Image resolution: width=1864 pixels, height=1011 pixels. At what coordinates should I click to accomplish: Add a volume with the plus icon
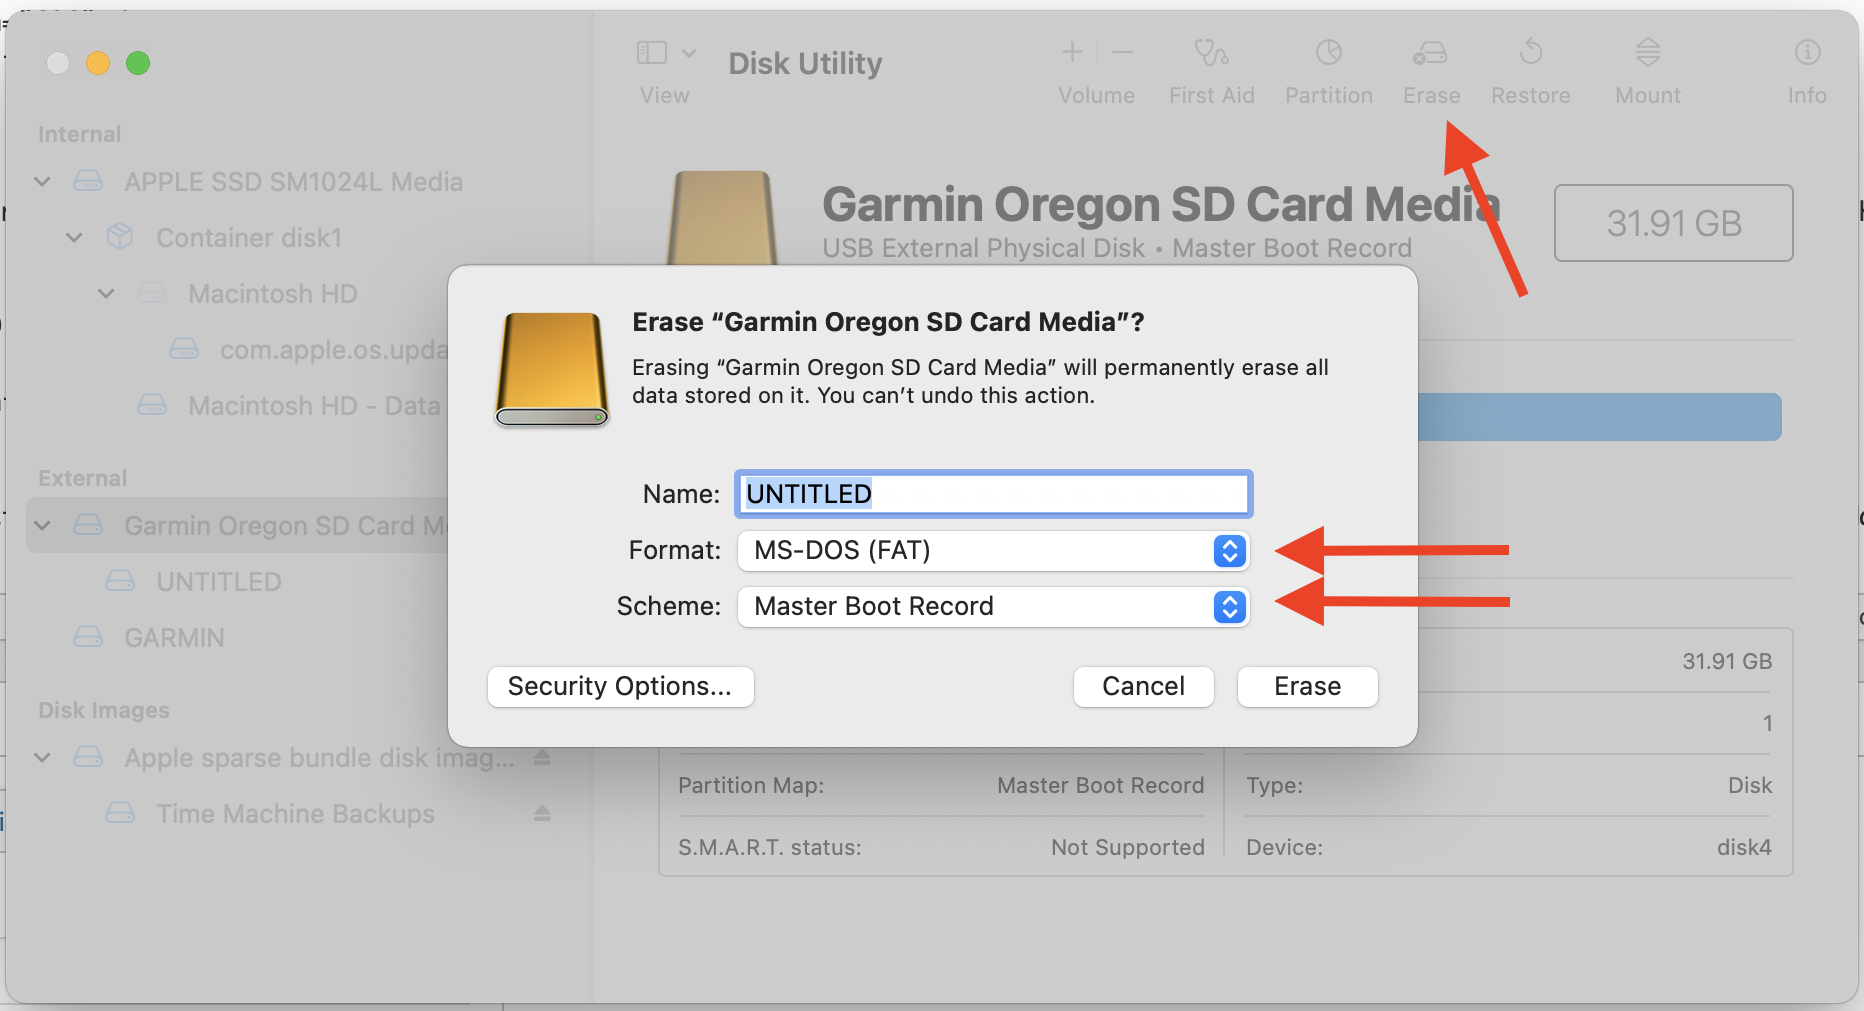click(x=1072, y=52)
